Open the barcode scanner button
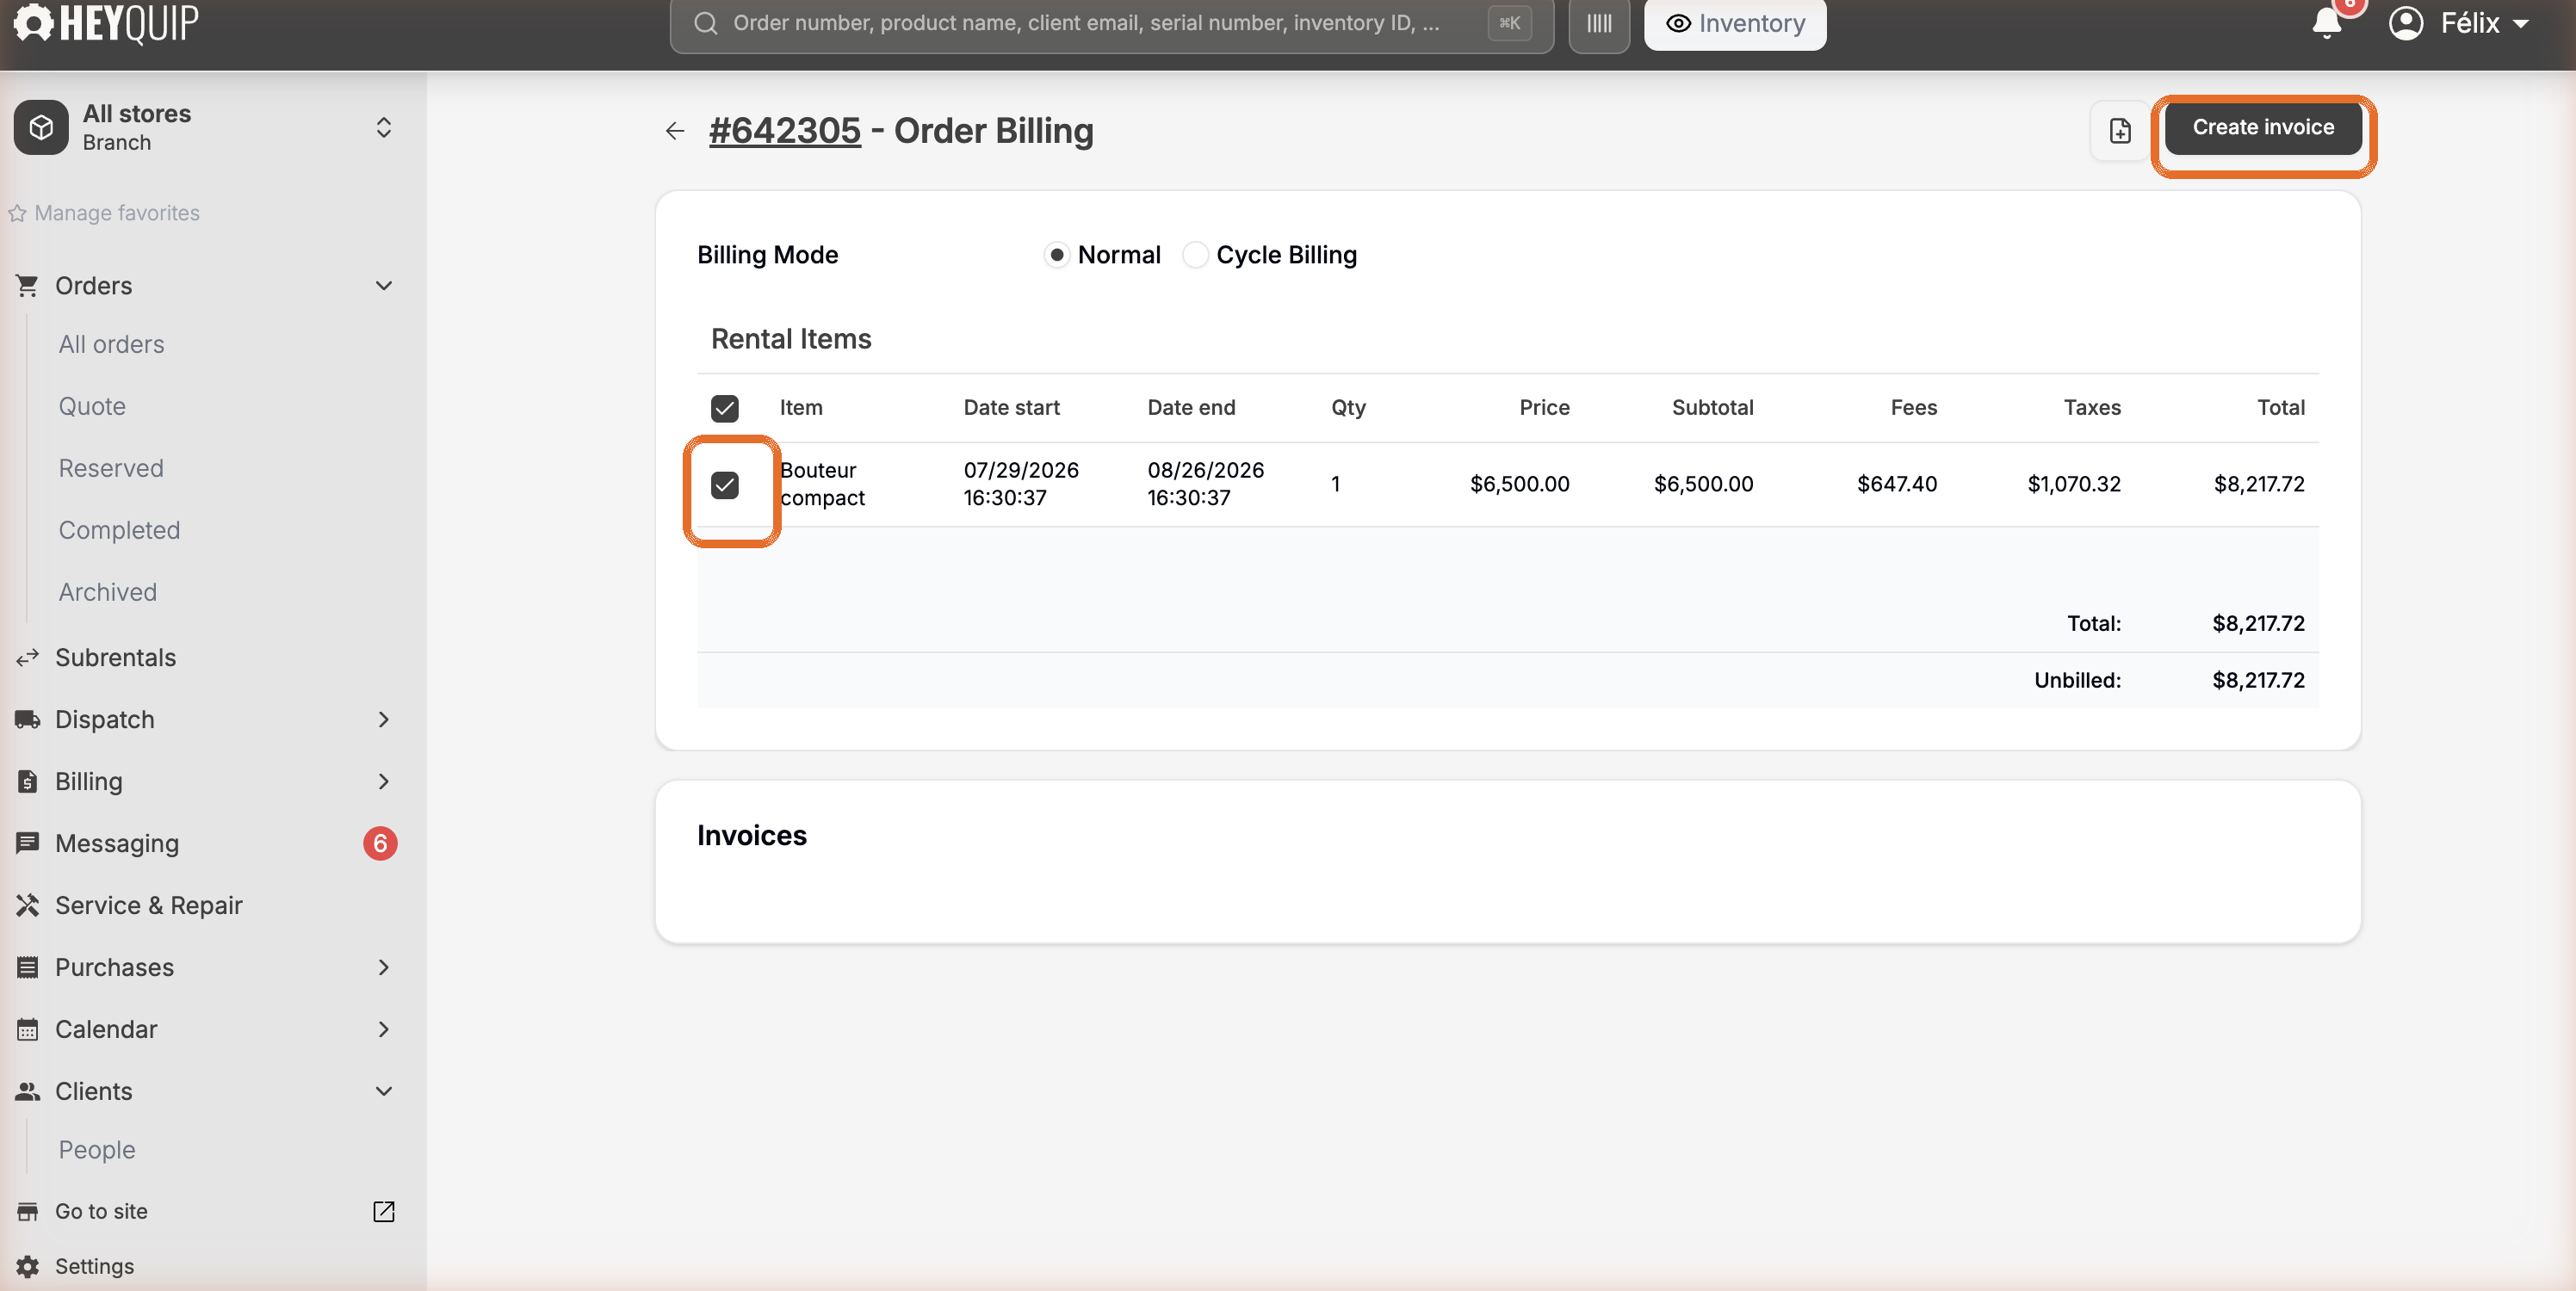Image resolution: width=2576 pixels, height=1291 pixels. coord(1599,24)
